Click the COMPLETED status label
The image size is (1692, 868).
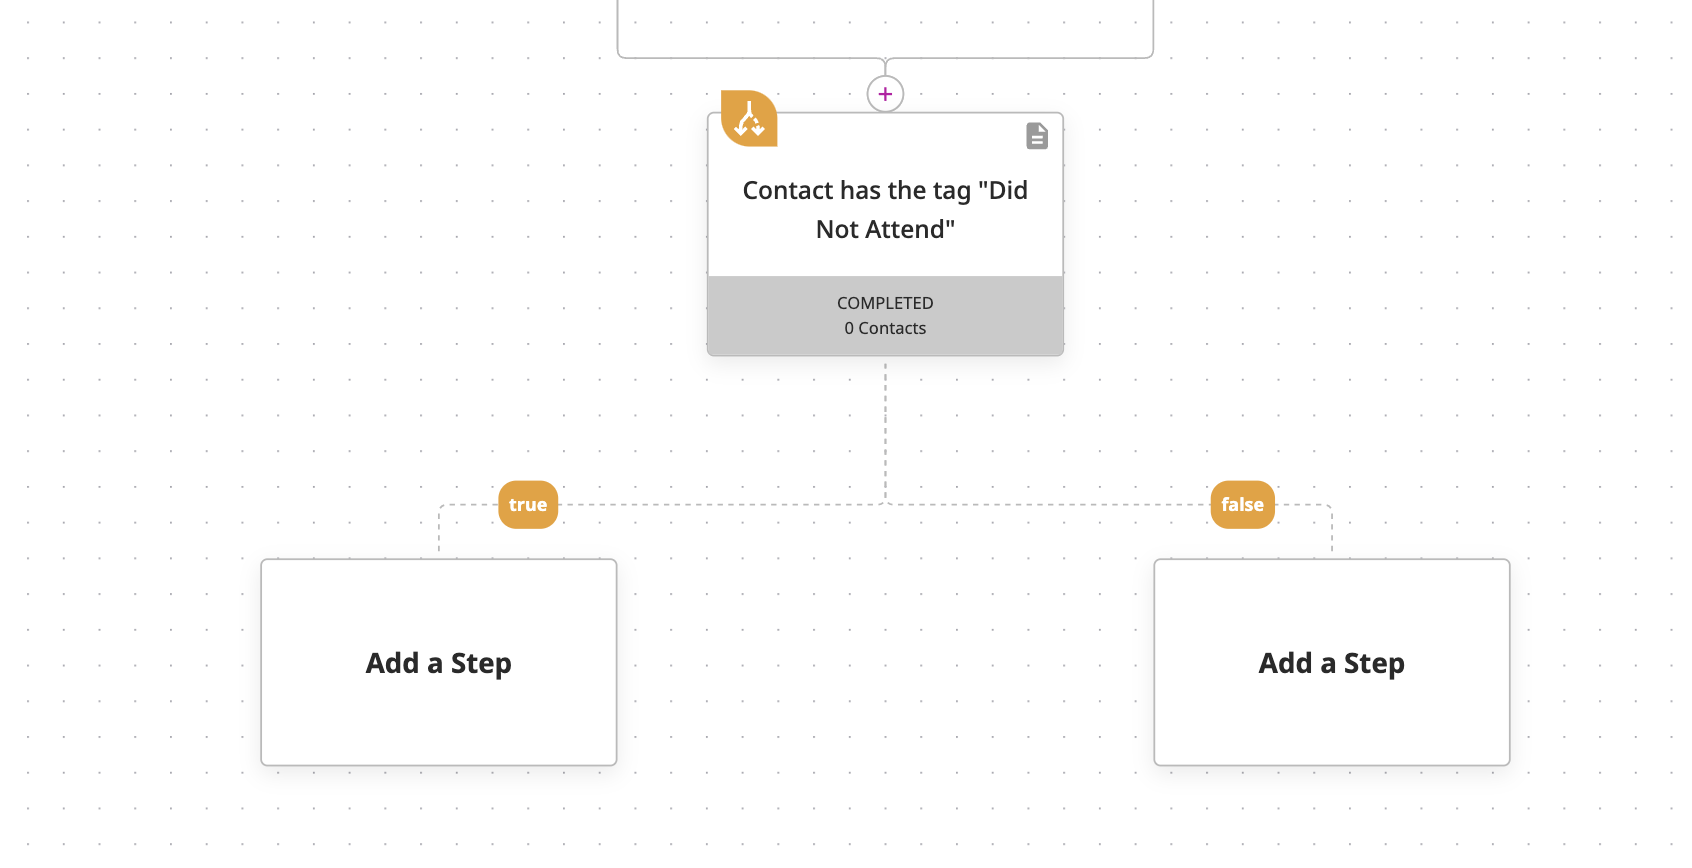(x=885, y=303)
